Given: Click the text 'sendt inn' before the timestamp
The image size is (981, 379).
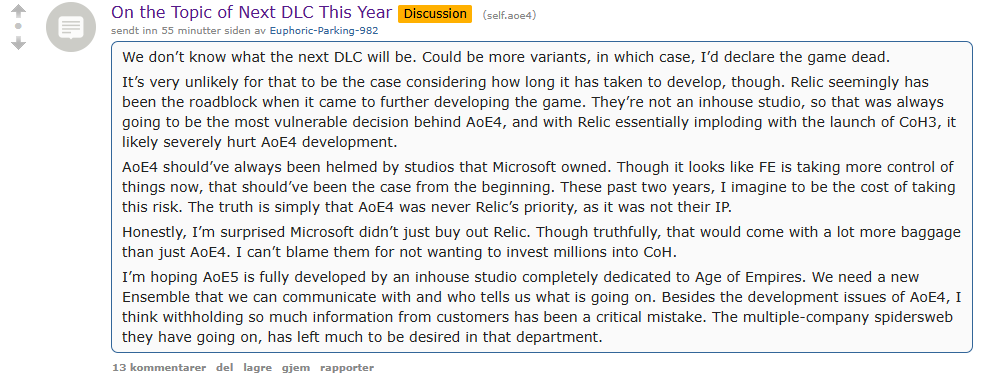Looking at the screenshot, I should pyautogui.click(x=135, y=30).
